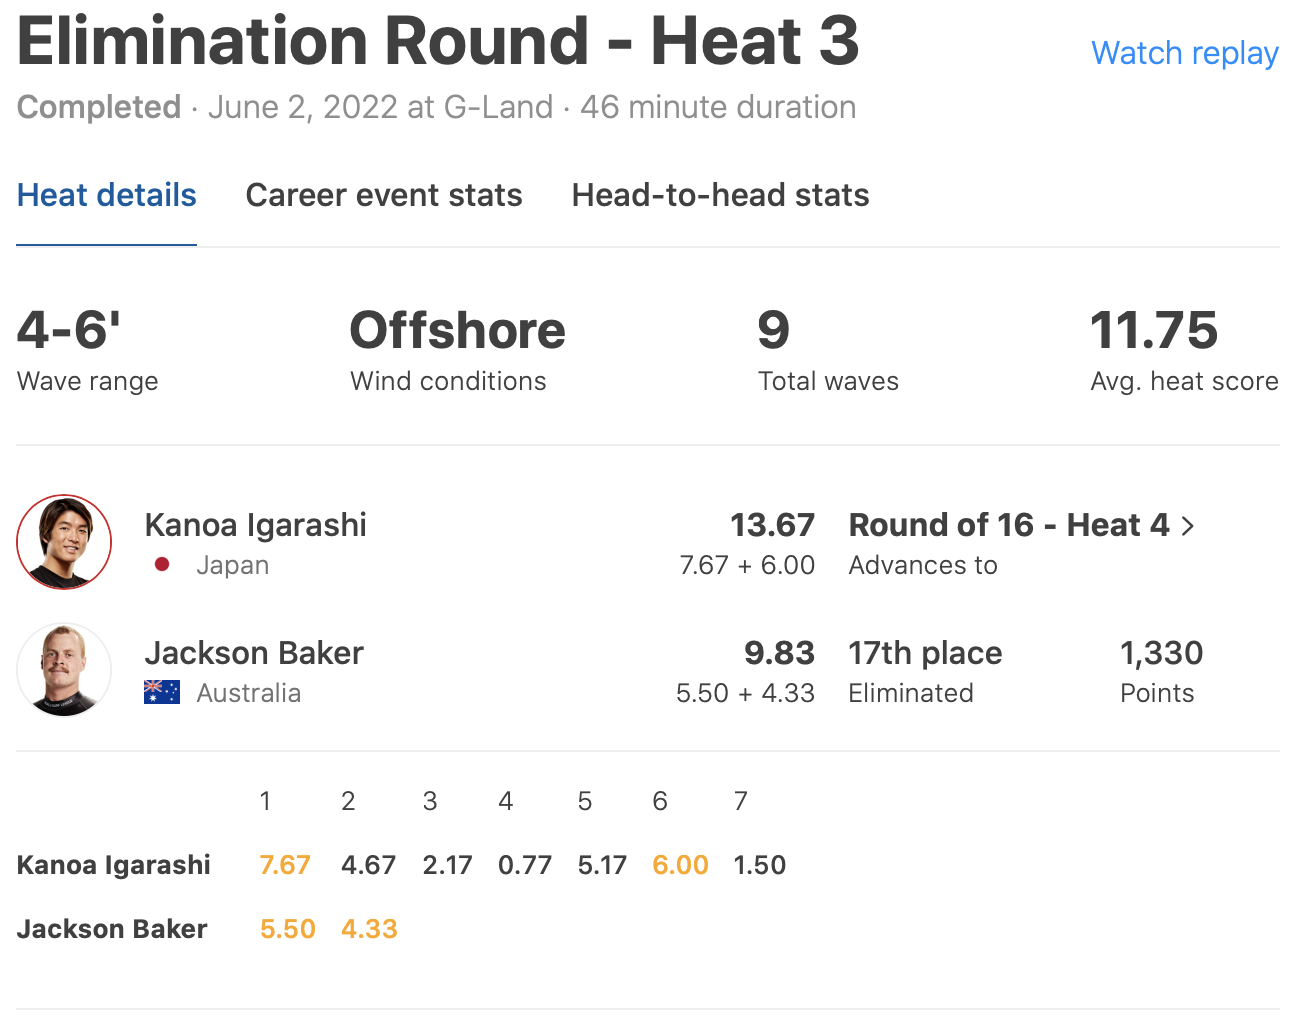The width and height of the screenshot is (1306, 1018).
Task: Click Igarashi's 13.67 heat total
Action: 772,525
